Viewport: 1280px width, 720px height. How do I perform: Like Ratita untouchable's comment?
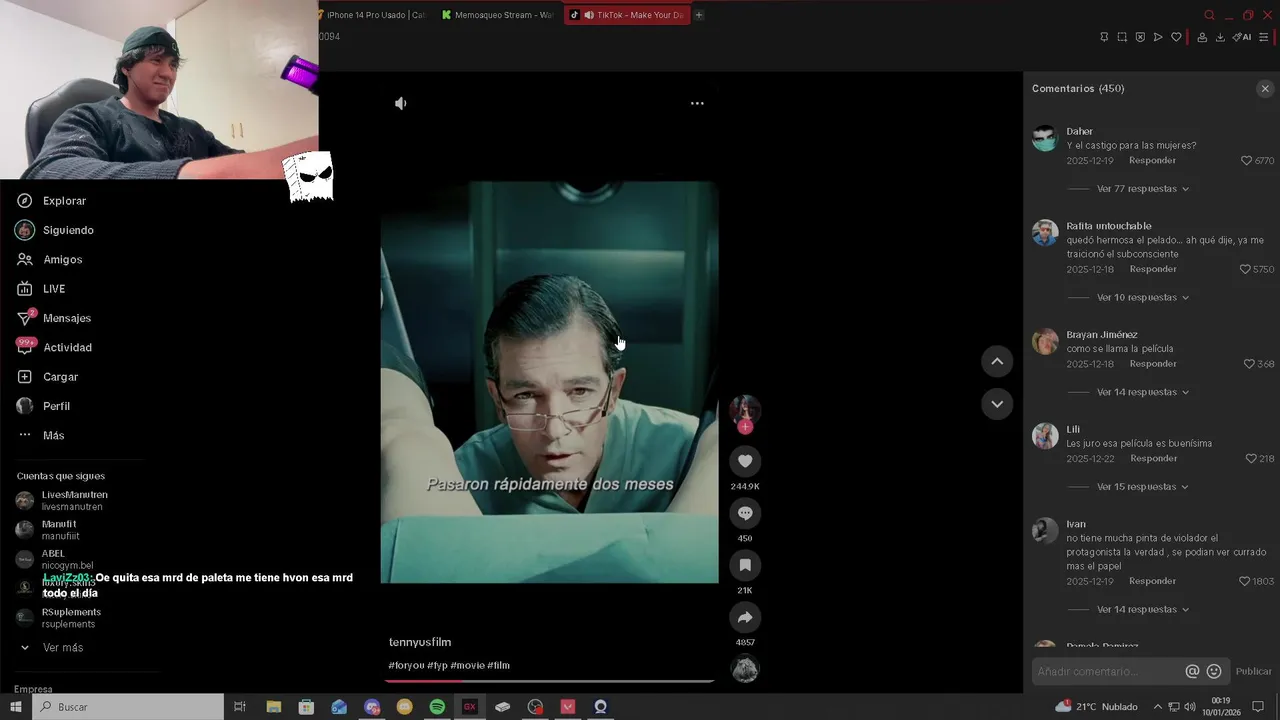[x=1246, y=270]
